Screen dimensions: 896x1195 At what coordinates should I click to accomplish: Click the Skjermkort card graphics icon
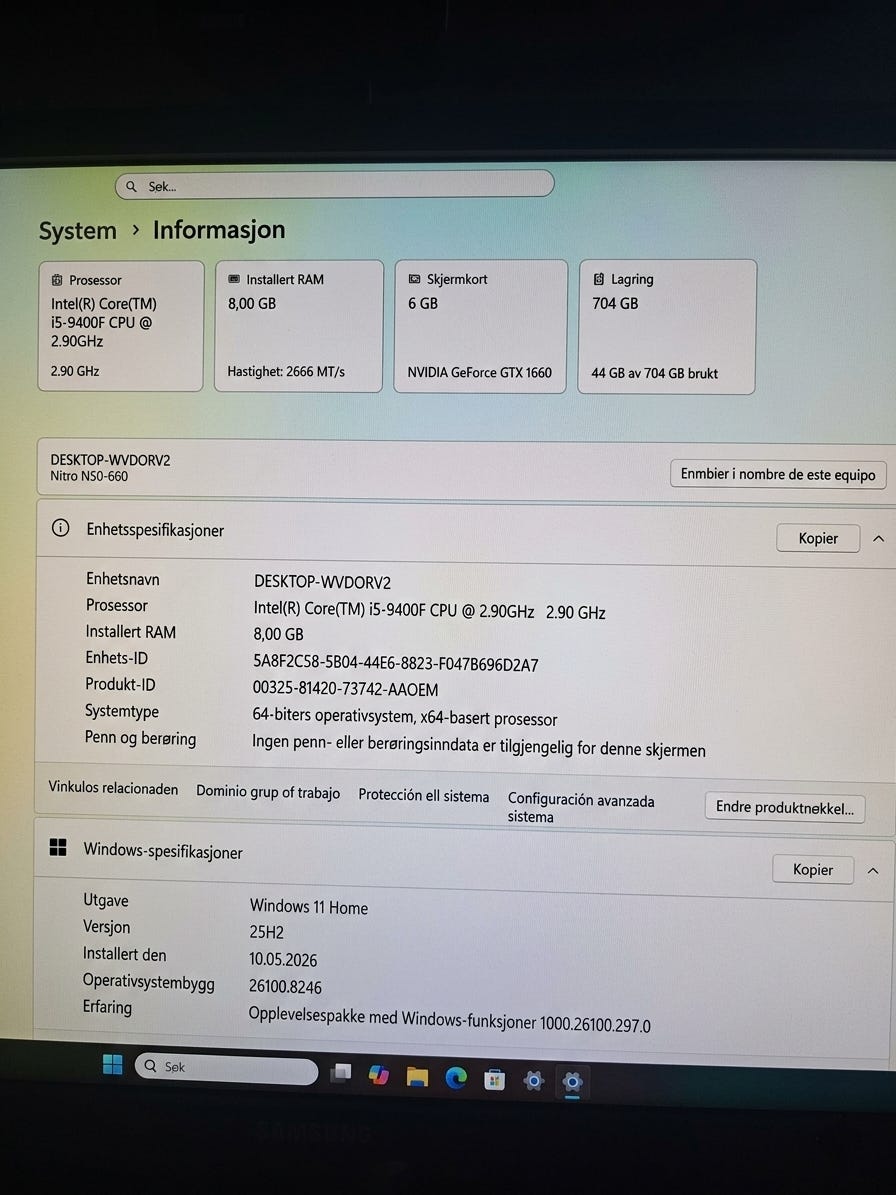pyautogui.click(x=414, y=279)
